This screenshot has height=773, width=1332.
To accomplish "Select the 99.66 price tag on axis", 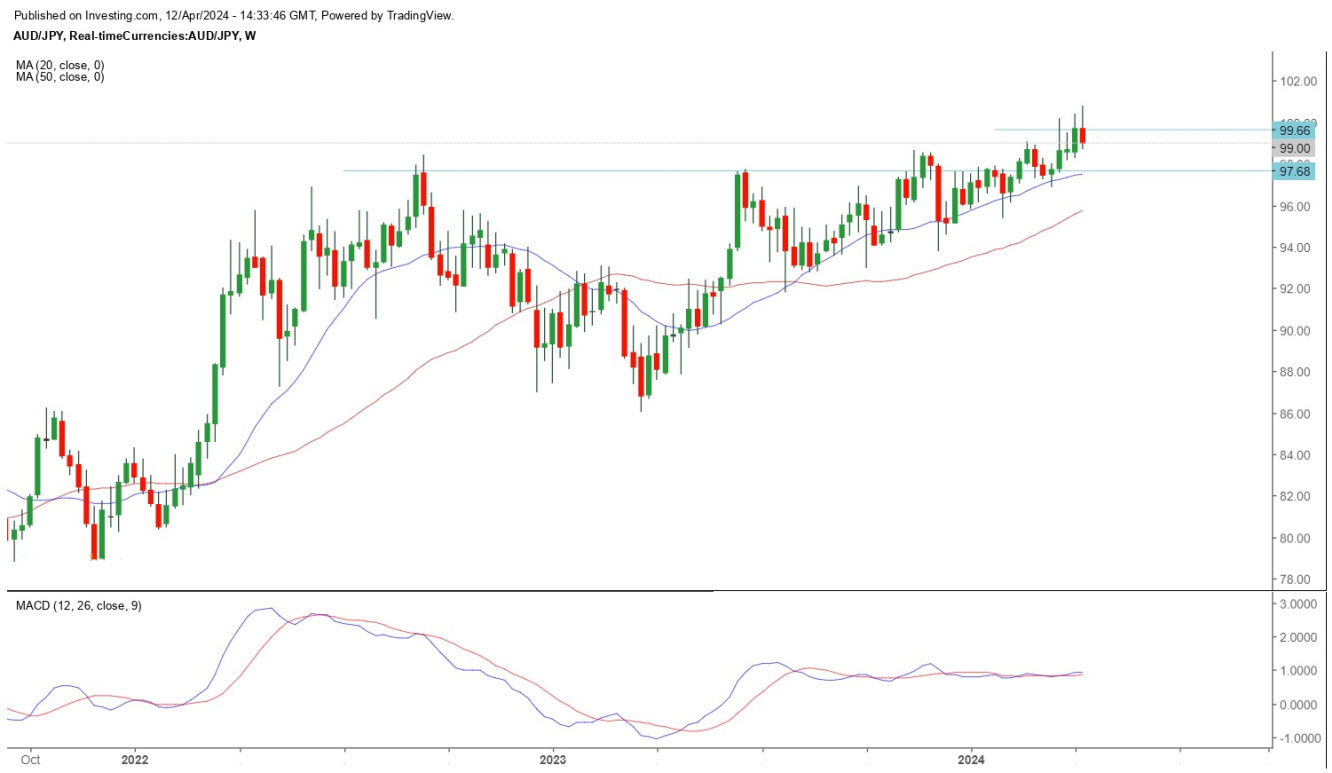I will tap(1295, 130).
